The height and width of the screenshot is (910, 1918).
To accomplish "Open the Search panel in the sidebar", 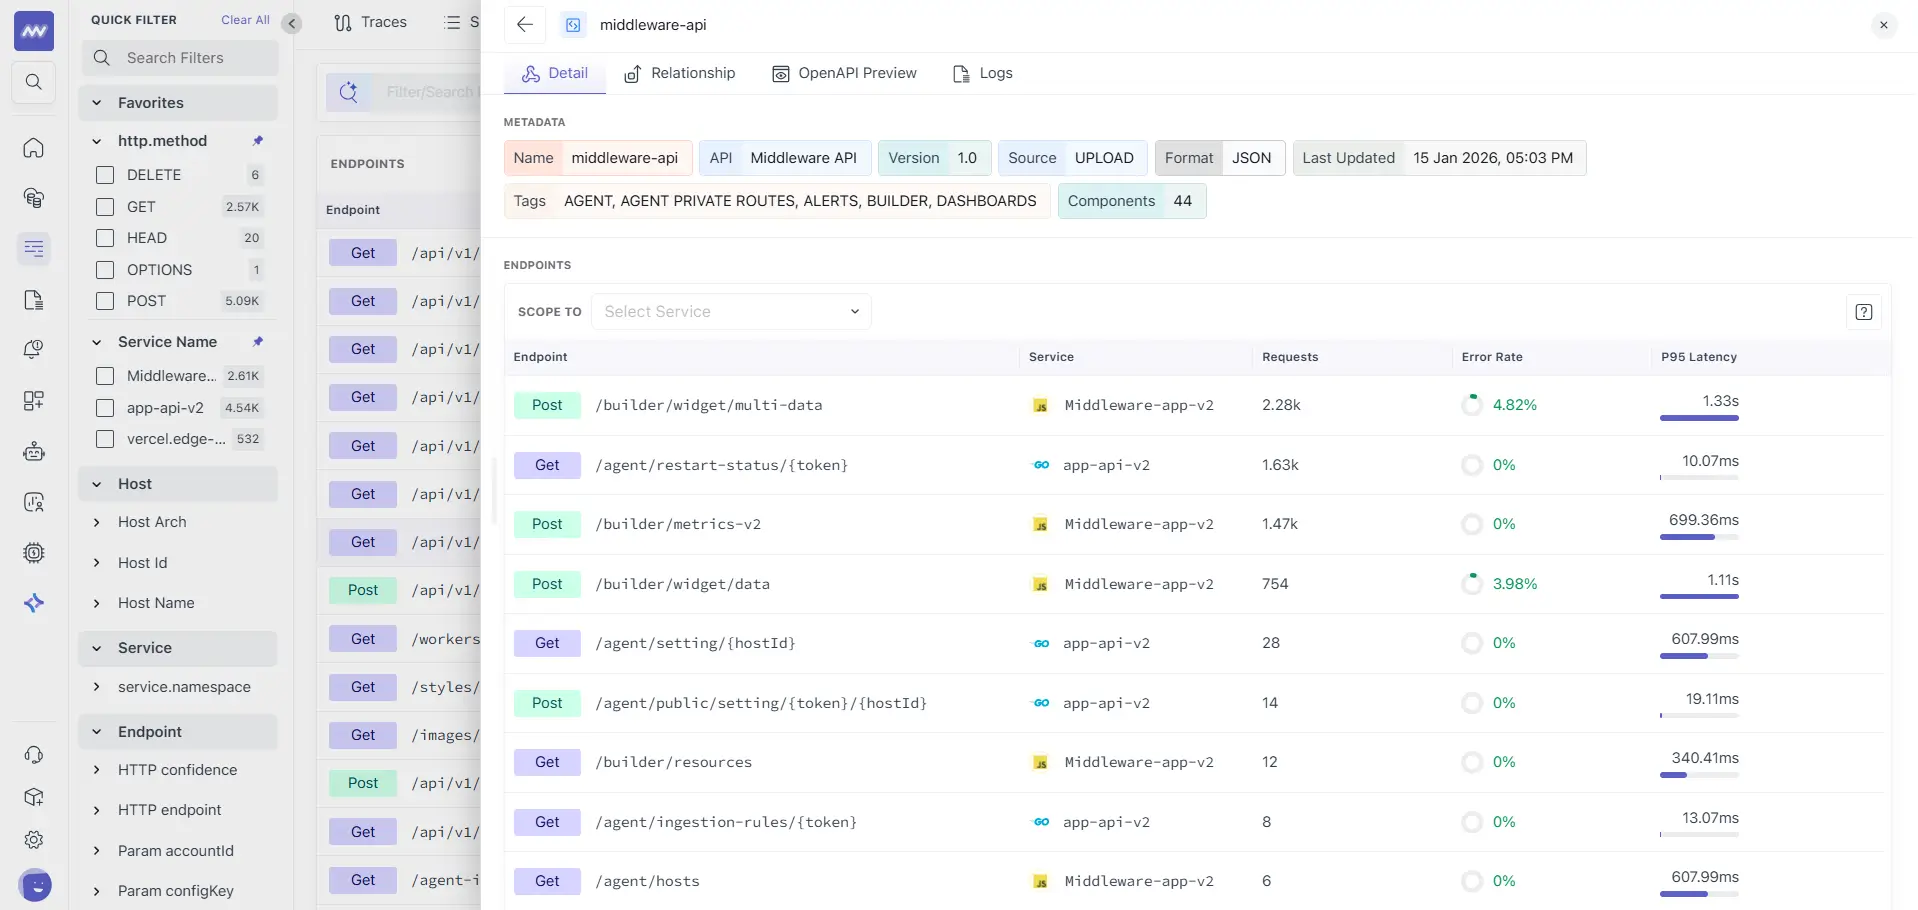I will (34, 82).
